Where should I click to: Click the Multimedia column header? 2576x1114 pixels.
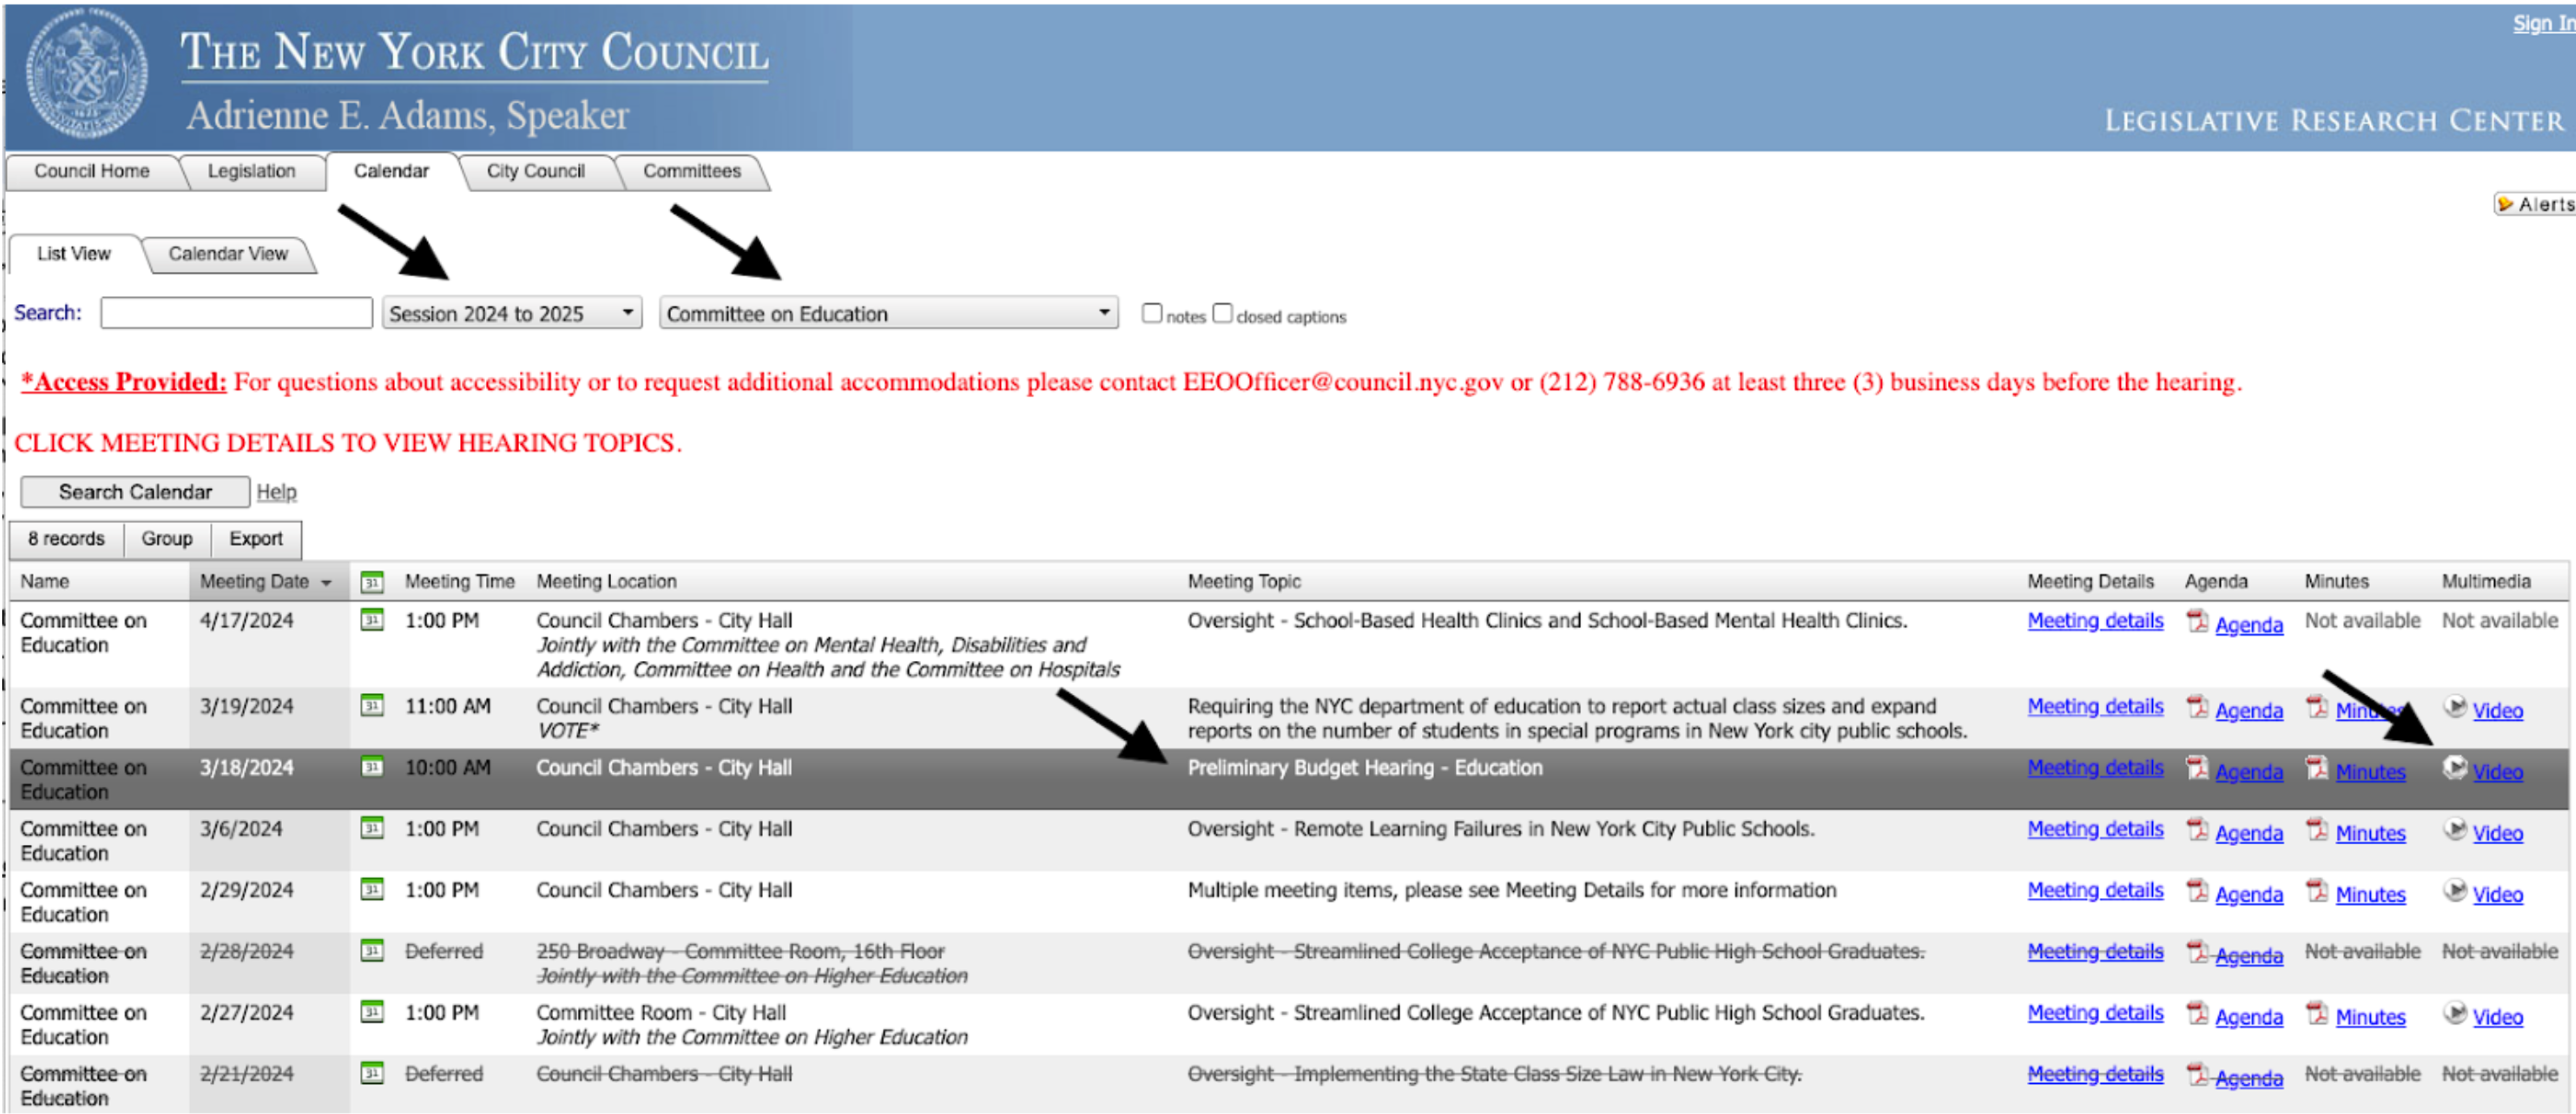point(2486,581)
